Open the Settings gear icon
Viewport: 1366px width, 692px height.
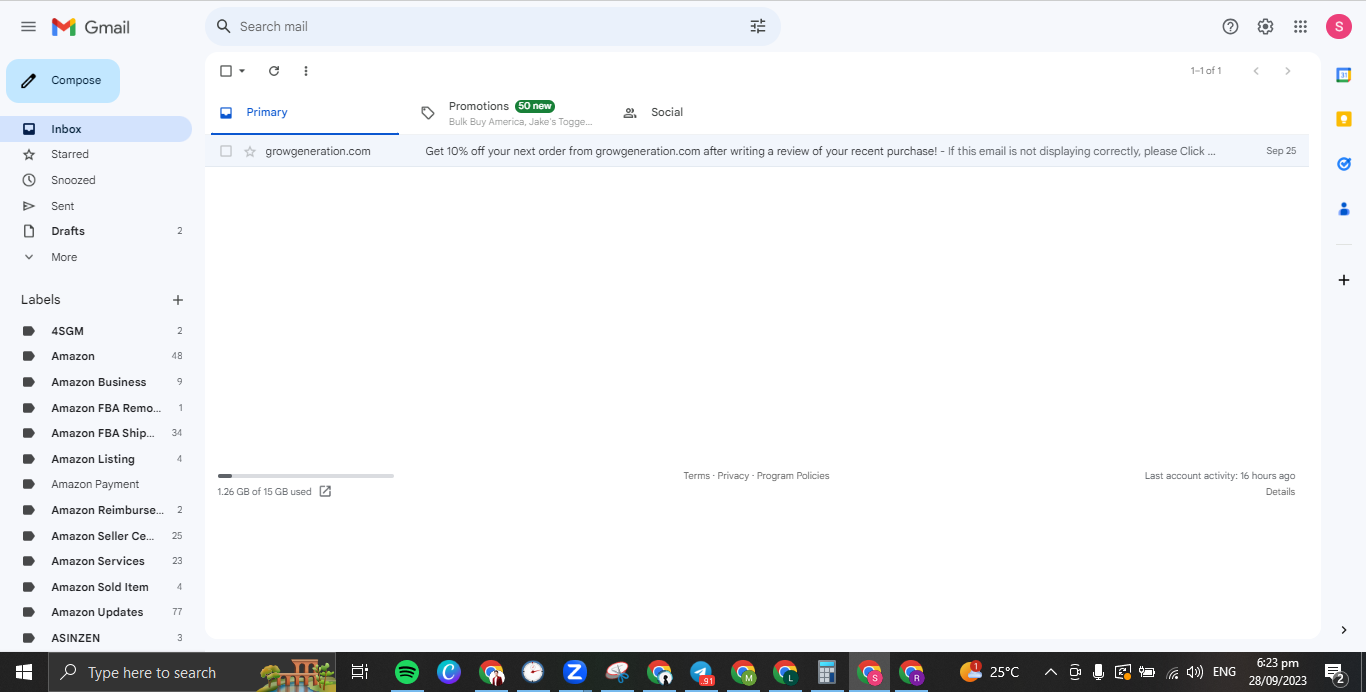tap(1266, 27)
